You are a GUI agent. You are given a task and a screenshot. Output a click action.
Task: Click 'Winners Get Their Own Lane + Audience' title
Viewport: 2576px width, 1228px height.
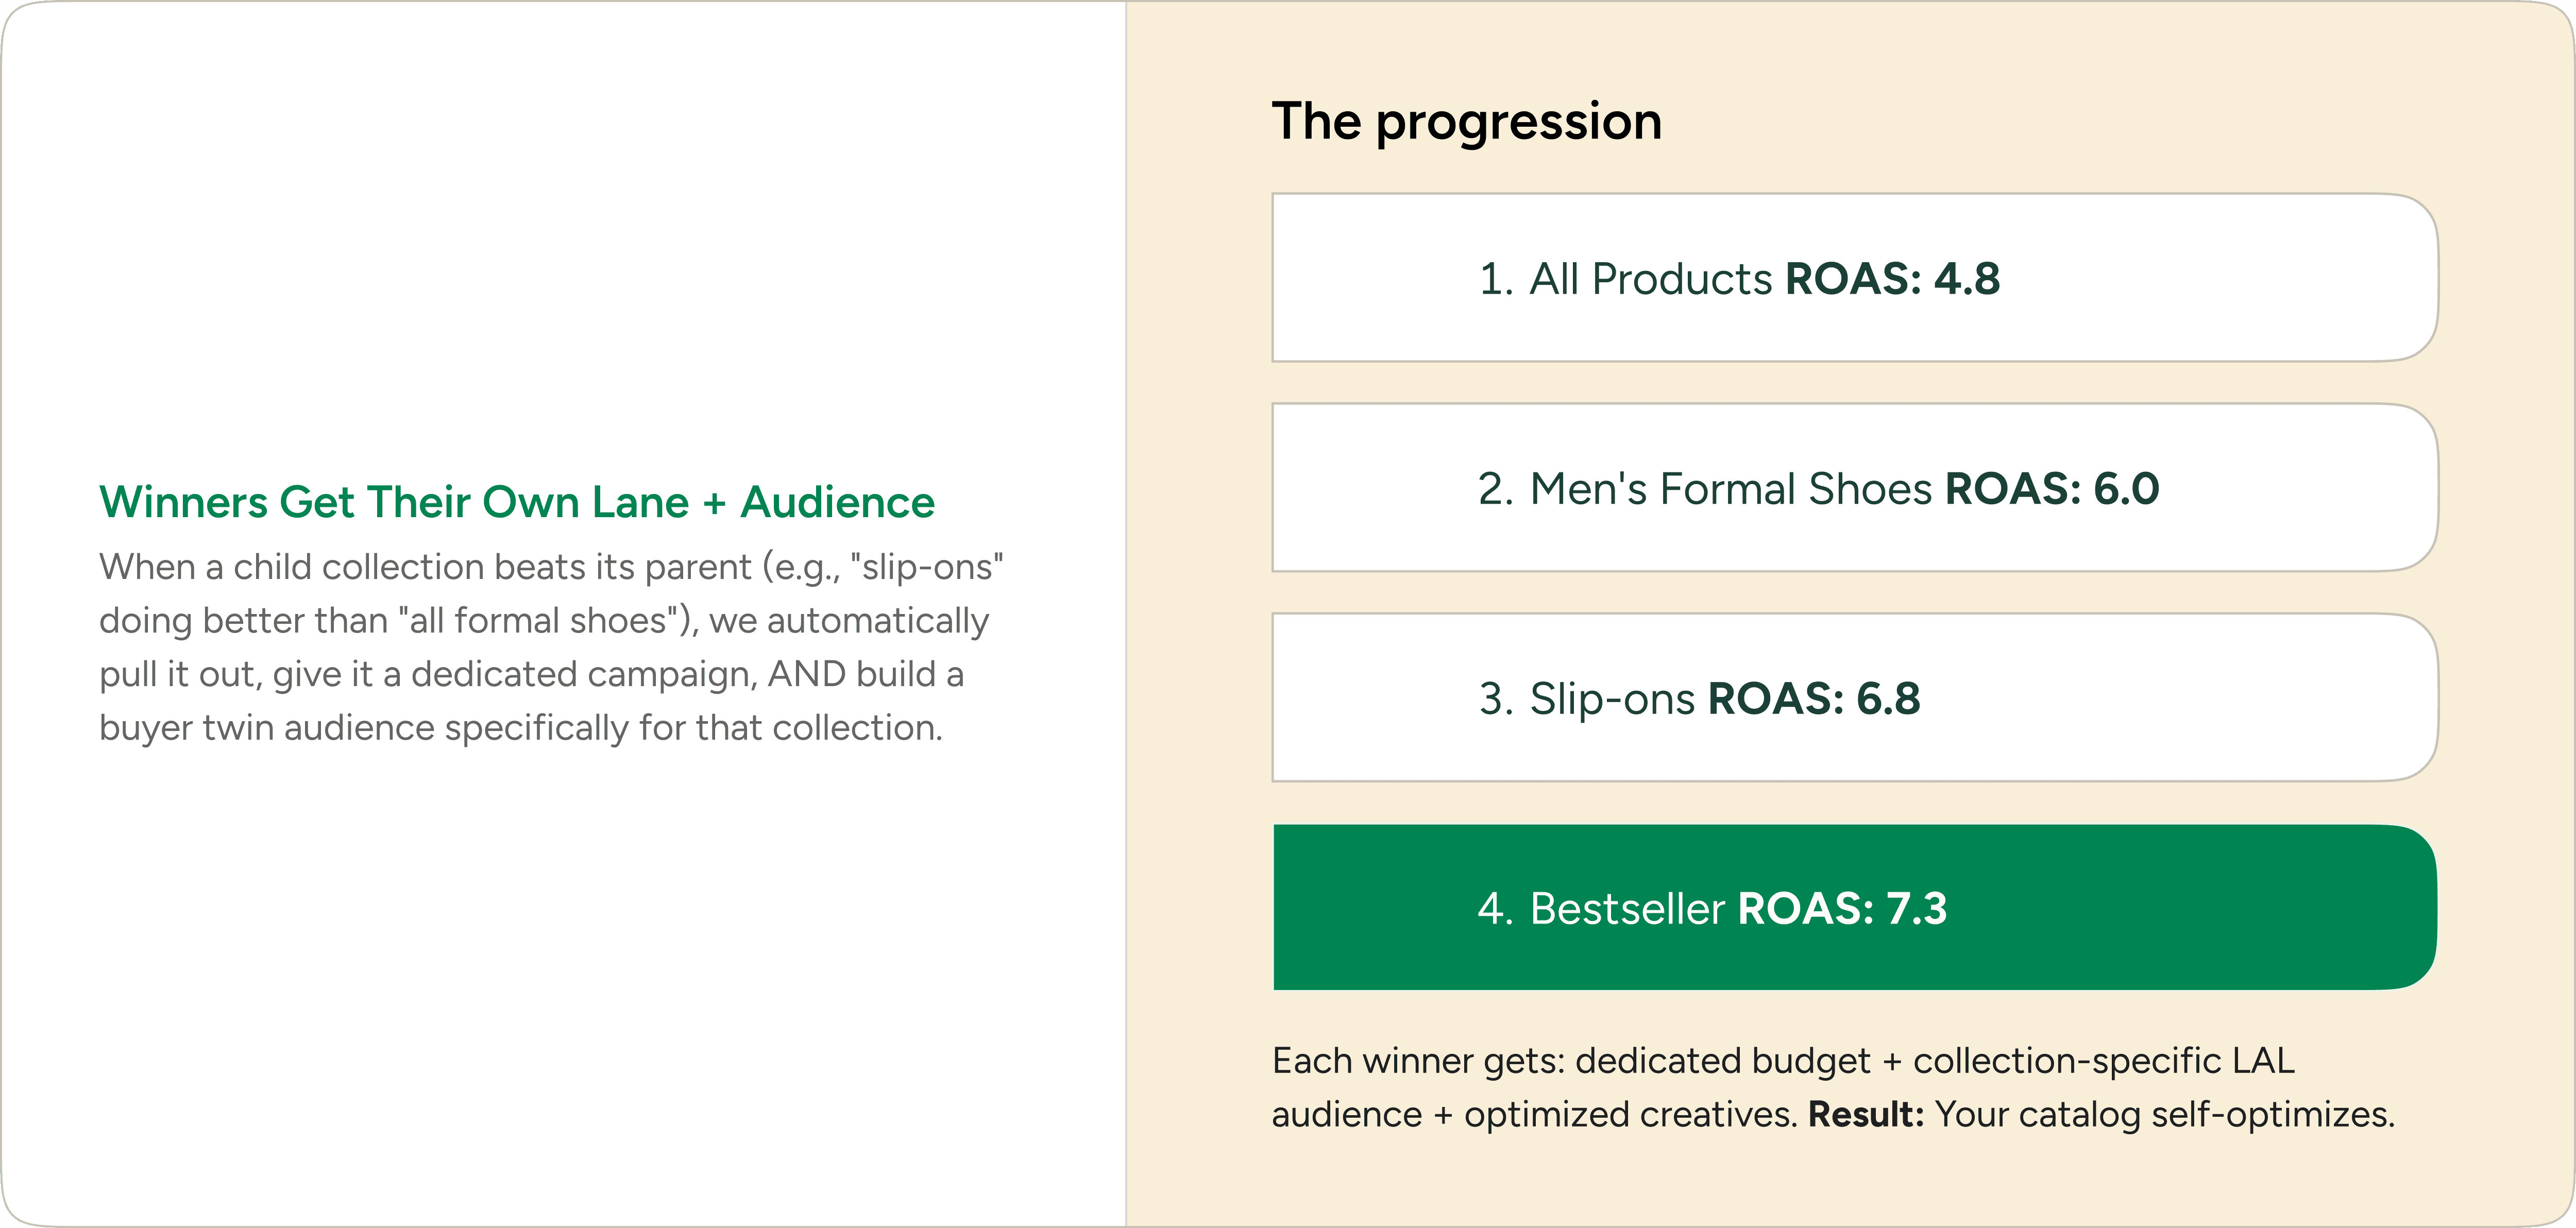(x=516, y=502)
